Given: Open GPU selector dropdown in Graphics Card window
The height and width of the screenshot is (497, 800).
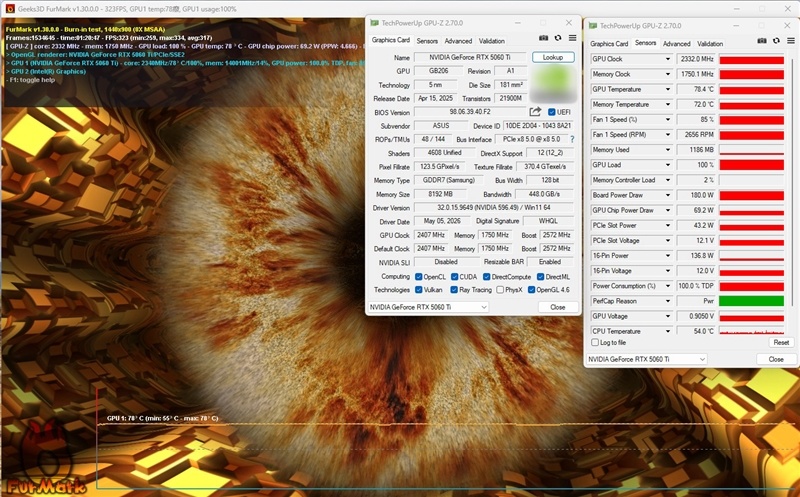Looking at the screenshot, I should click(x=428, y=307).
